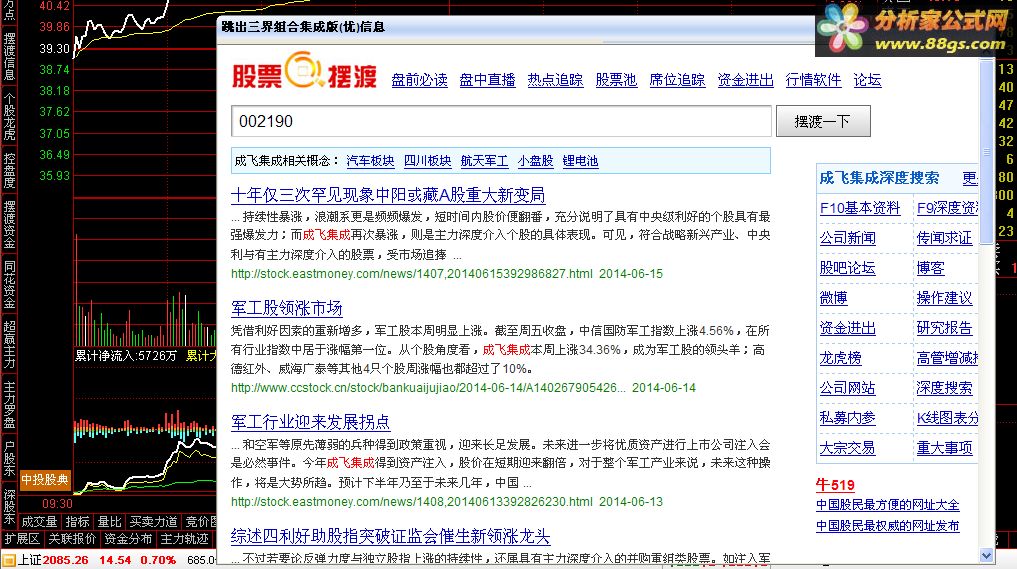Open 研究报告 link
The image size is (1017, 569).
944,328
